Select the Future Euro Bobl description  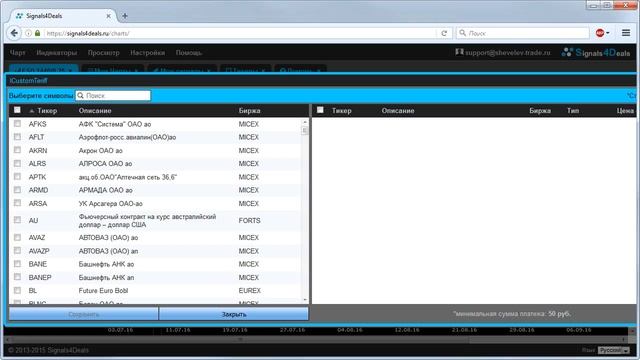point(103,291)
